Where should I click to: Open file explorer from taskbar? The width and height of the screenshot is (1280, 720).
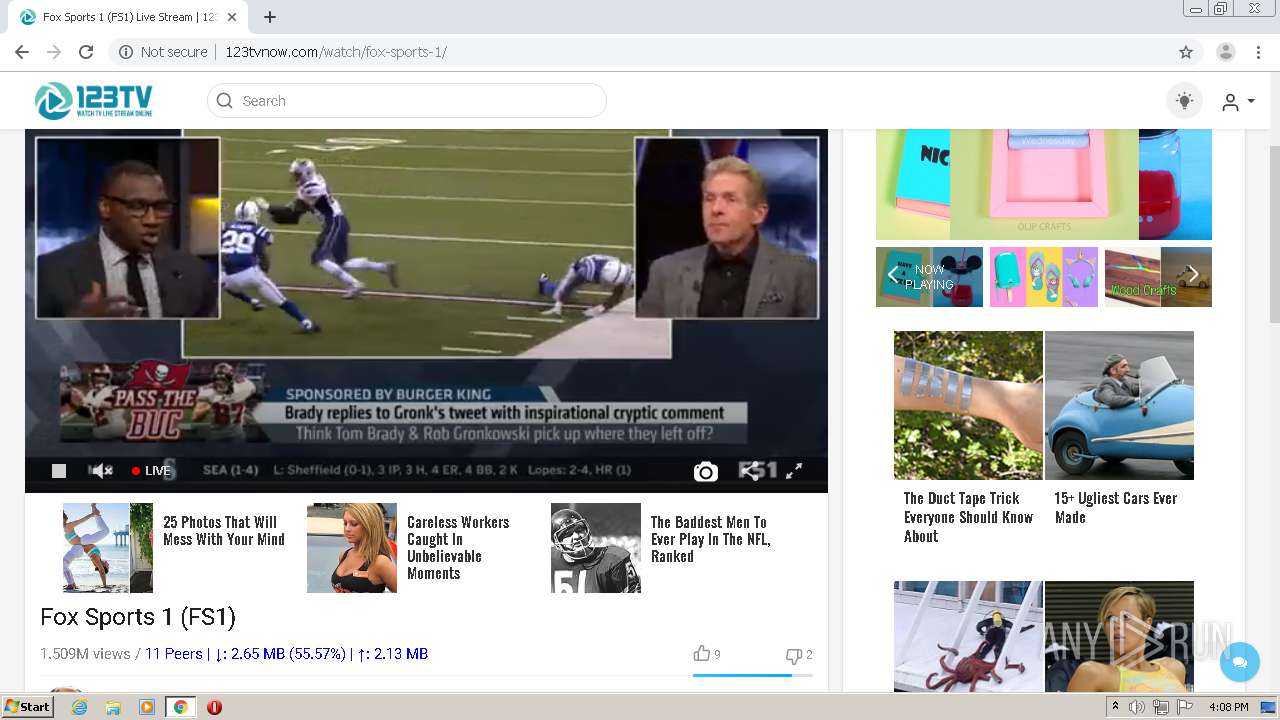coord(113,707)
